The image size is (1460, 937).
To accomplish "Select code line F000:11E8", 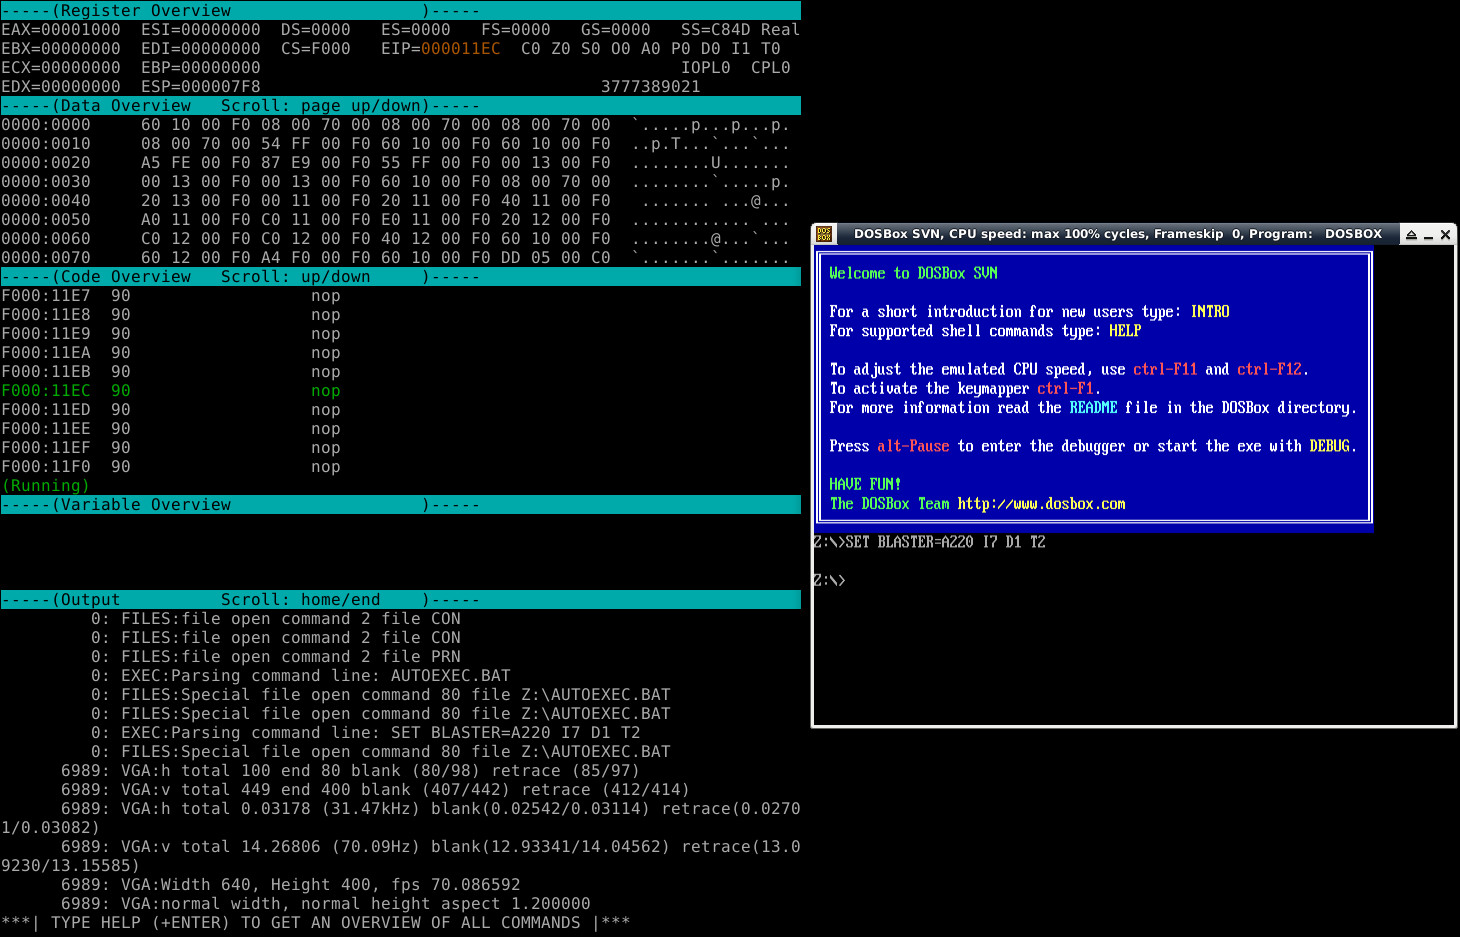I will [x=171, y=315].
